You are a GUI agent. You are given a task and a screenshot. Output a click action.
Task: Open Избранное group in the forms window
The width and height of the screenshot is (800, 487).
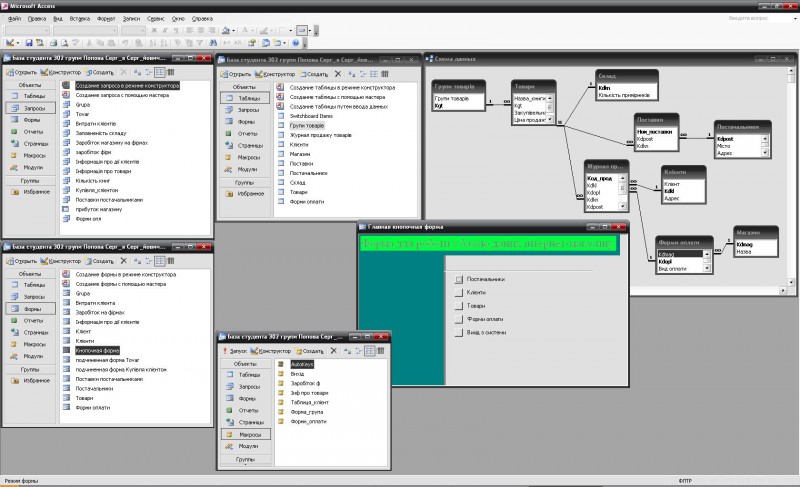(x=32, y=380)
